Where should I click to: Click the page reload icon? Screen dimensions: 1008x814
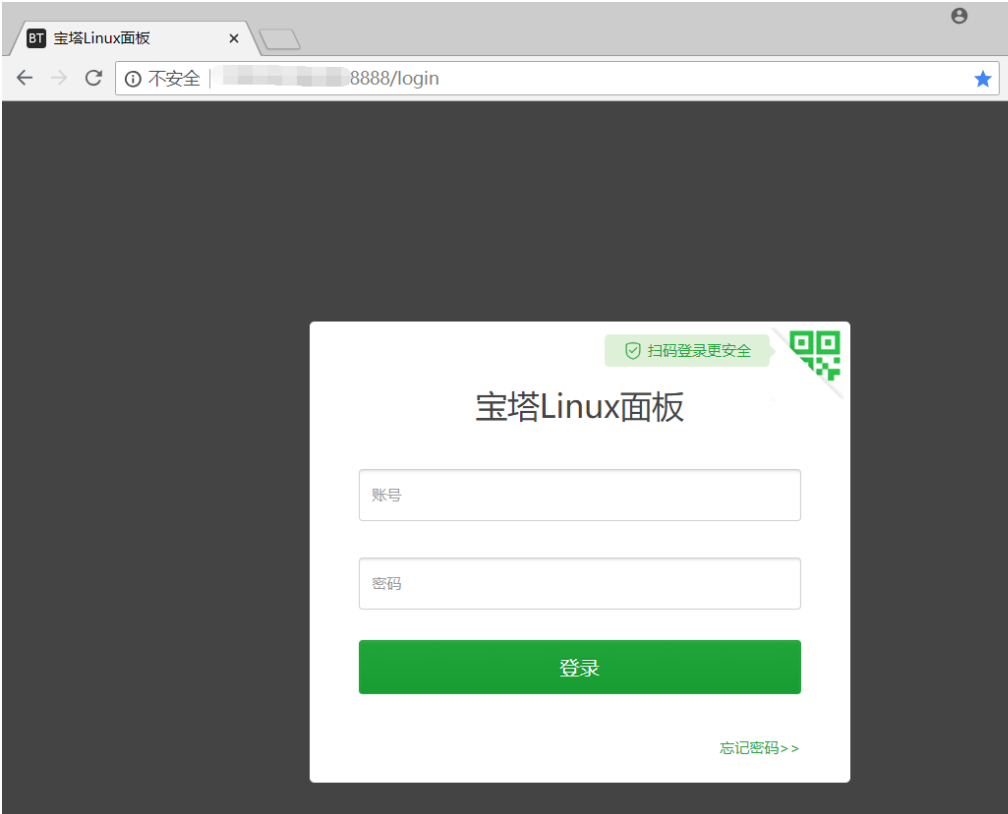tap(93, 78)
